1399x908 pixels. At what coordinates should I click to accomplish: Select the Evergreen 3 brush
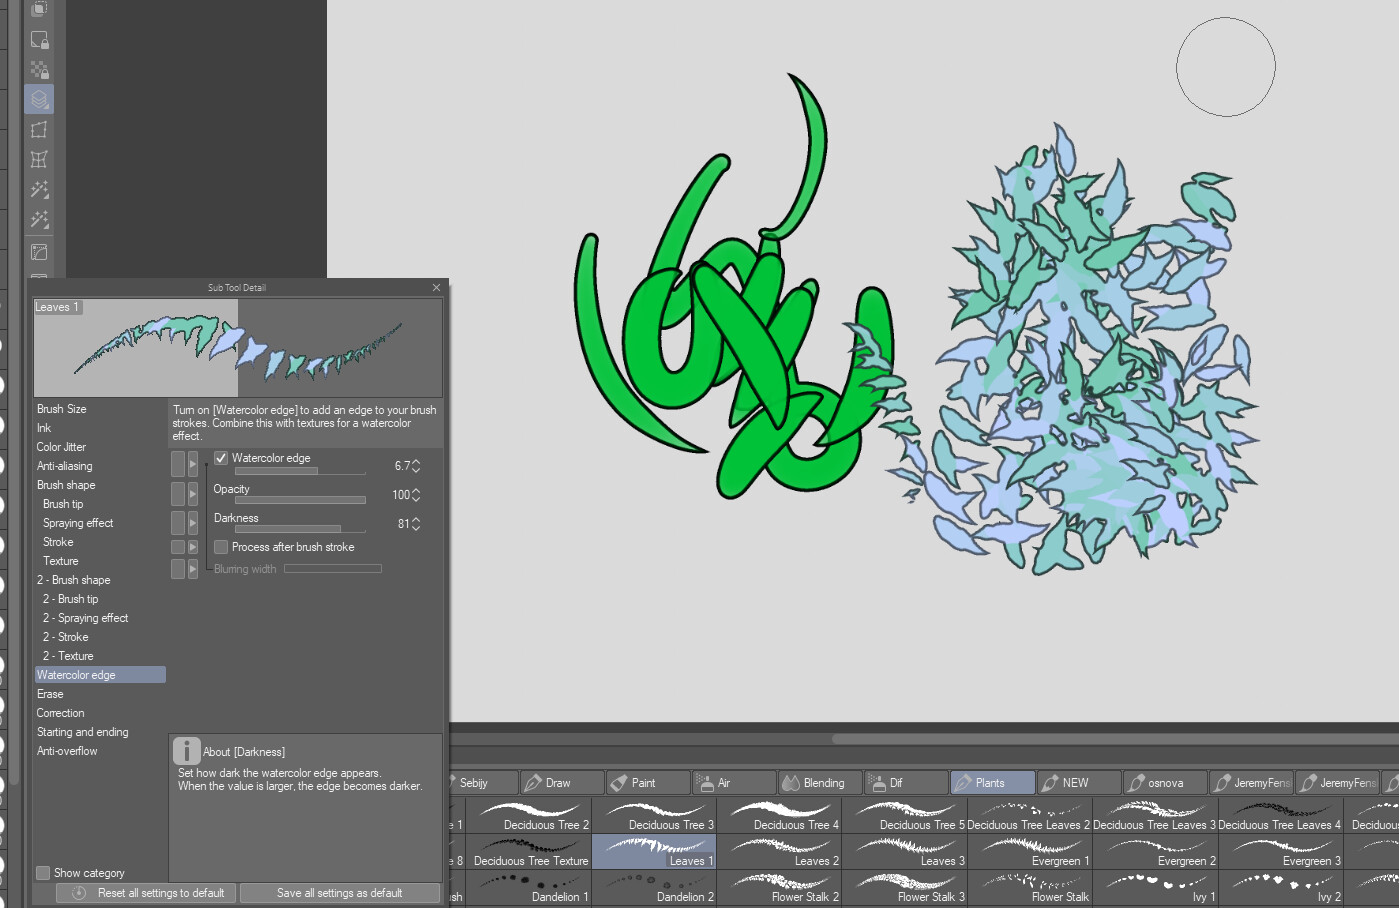pyautogui.click(x=1281, y=851)
